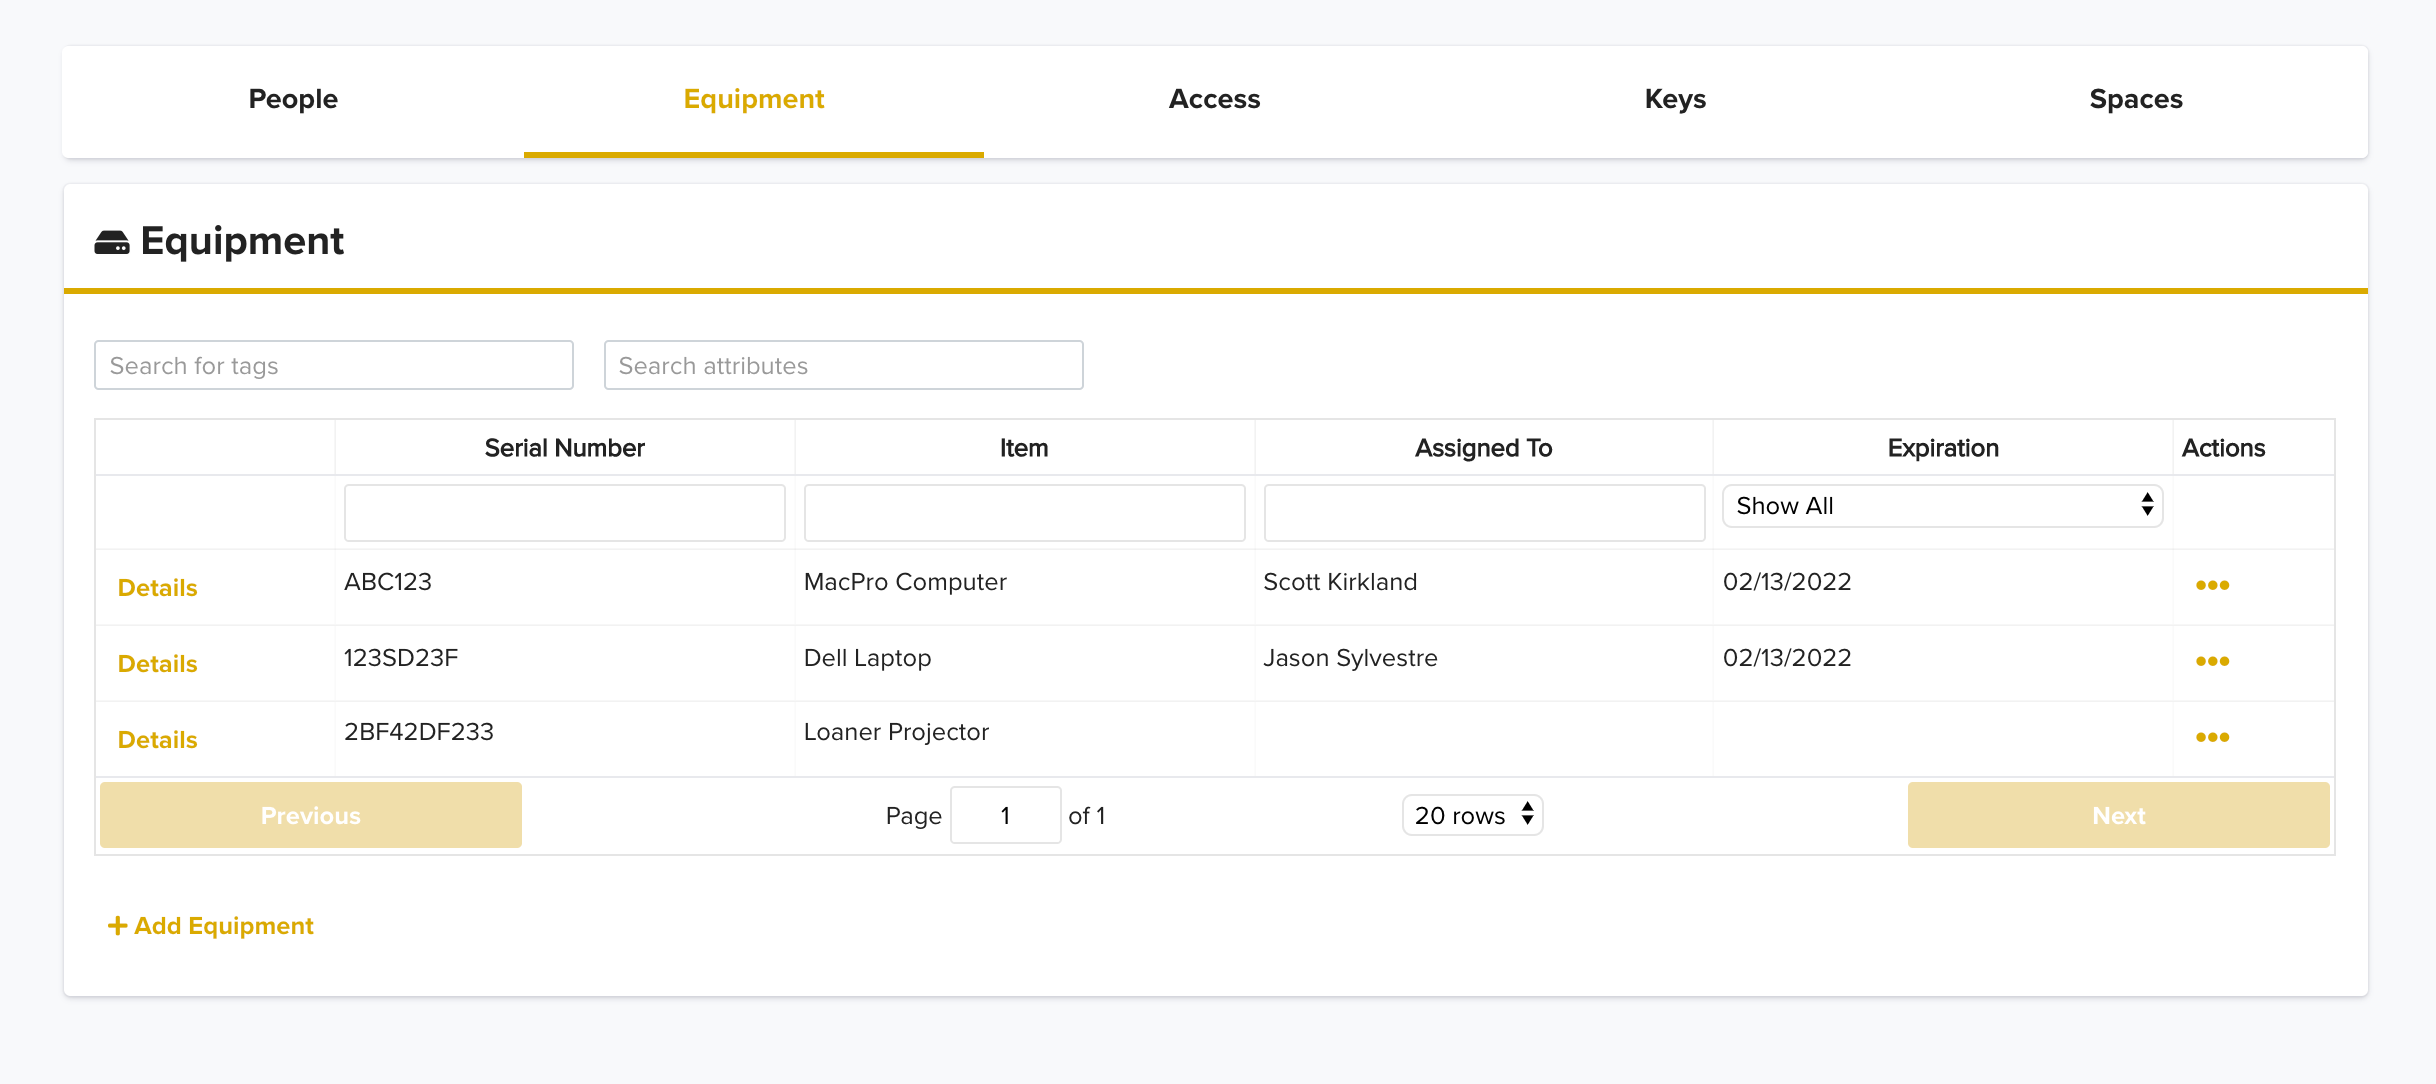Open actions menu for Dell Laptop row
The image size is (2436, 1084).
coord(2212,661)
